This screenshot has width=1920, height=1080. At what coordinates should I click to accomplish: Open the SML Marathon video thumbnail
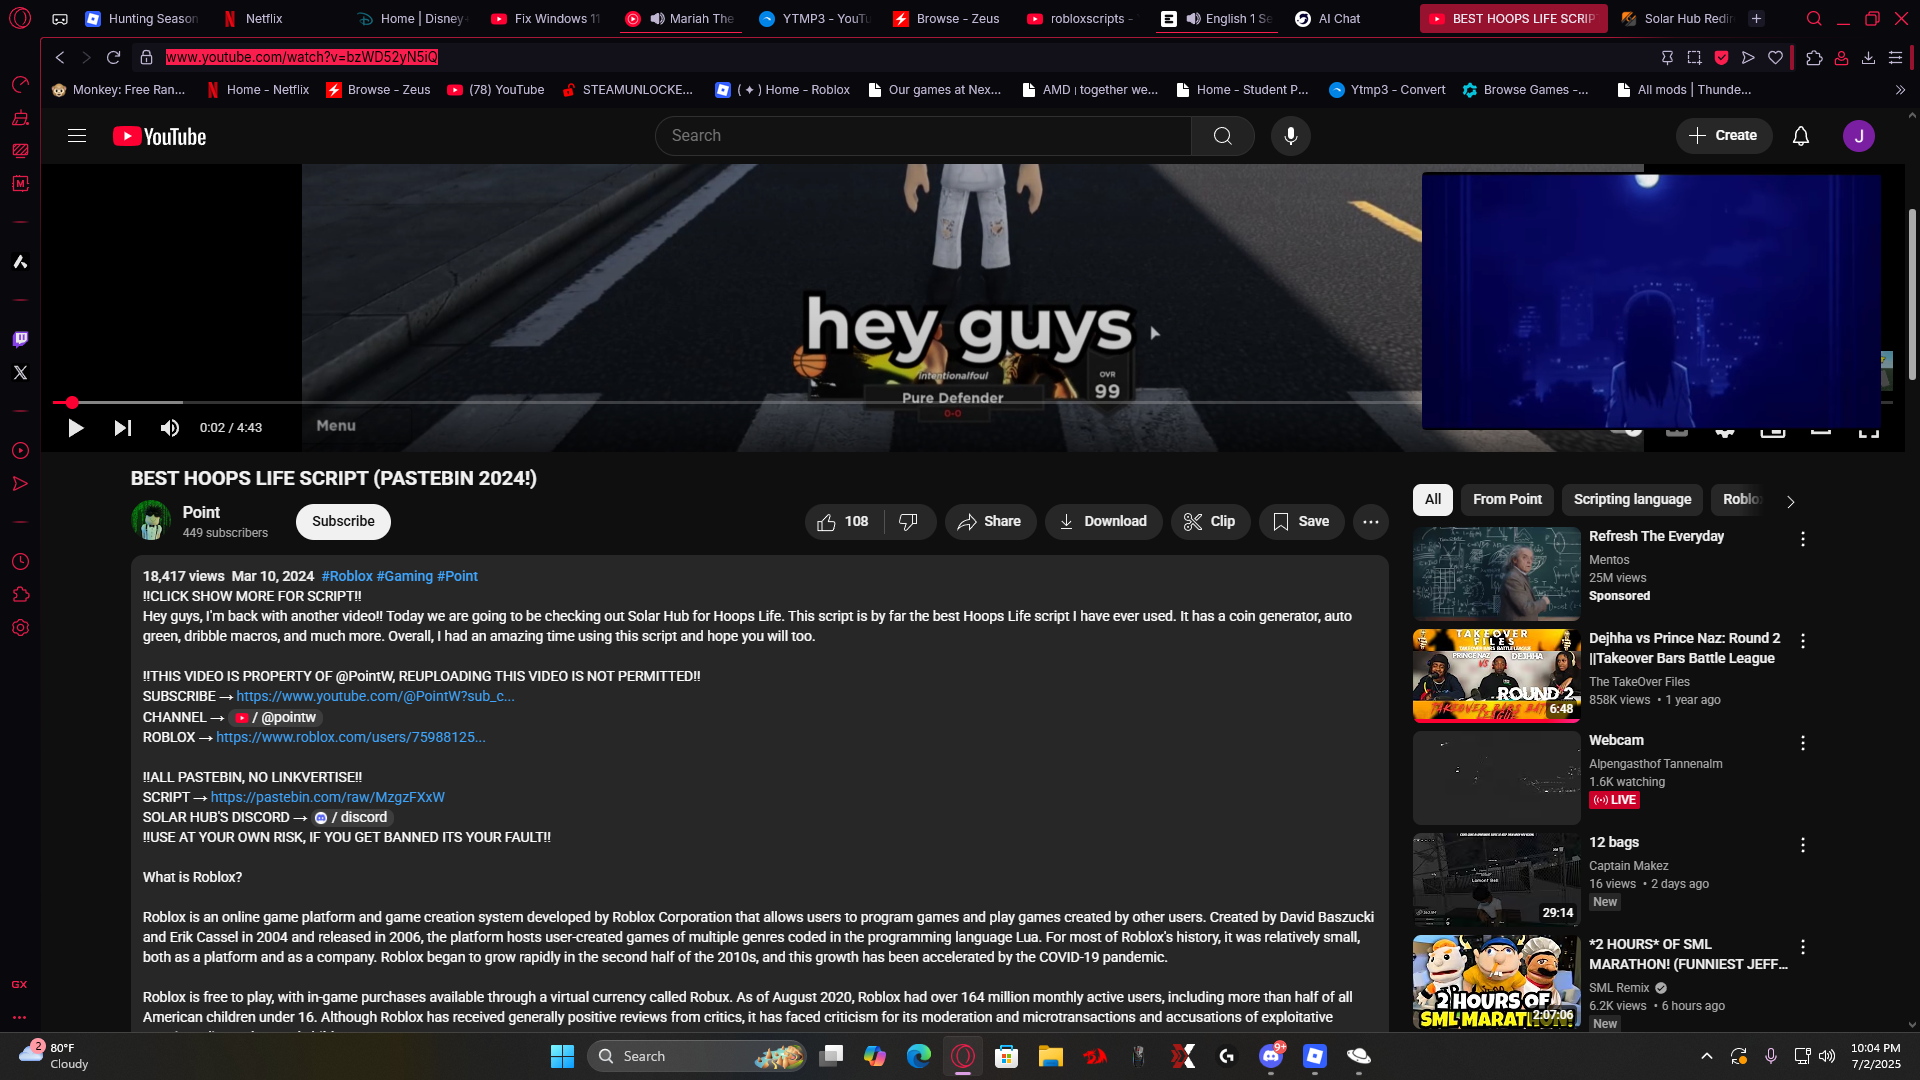pyautogui.click(x=1496, y=982)
